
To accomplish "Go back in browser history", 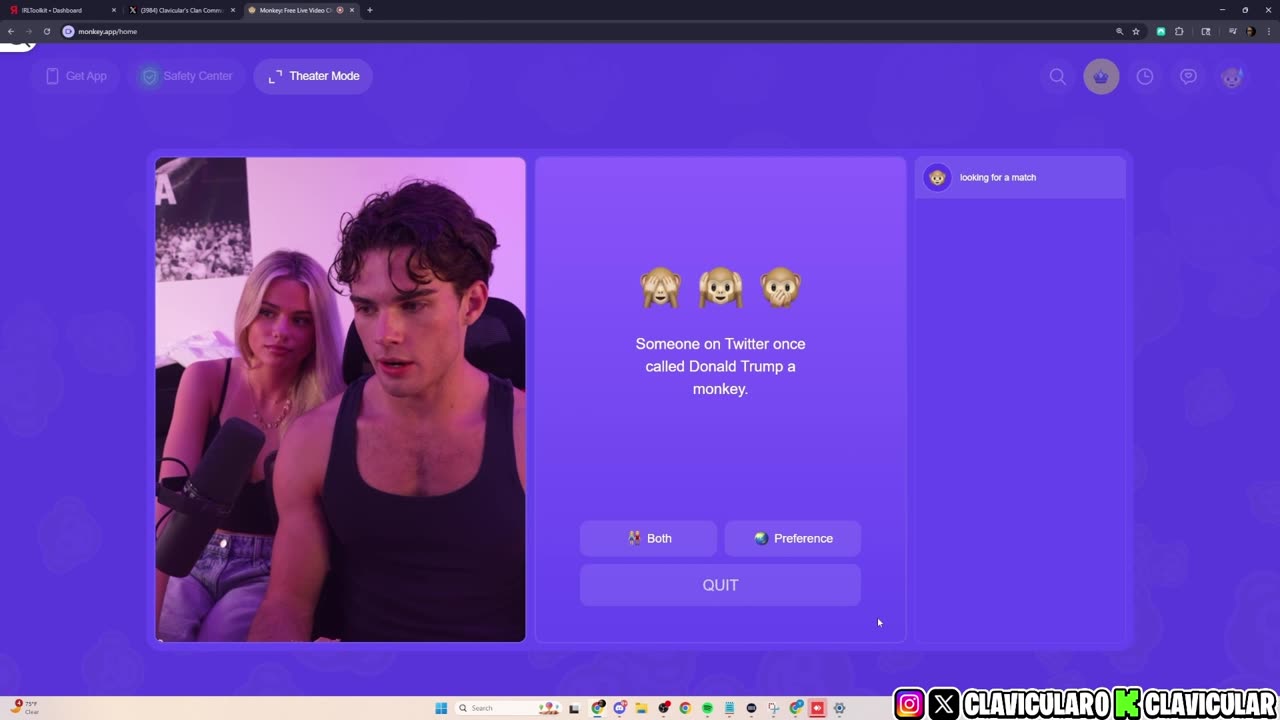I will pos(11,31).
